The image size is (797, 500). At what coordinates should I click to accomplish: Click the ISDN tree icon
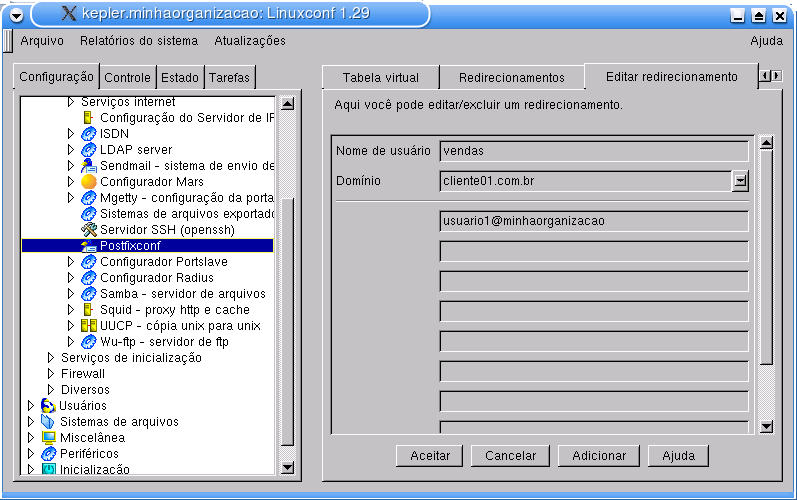tap(88, 134)
